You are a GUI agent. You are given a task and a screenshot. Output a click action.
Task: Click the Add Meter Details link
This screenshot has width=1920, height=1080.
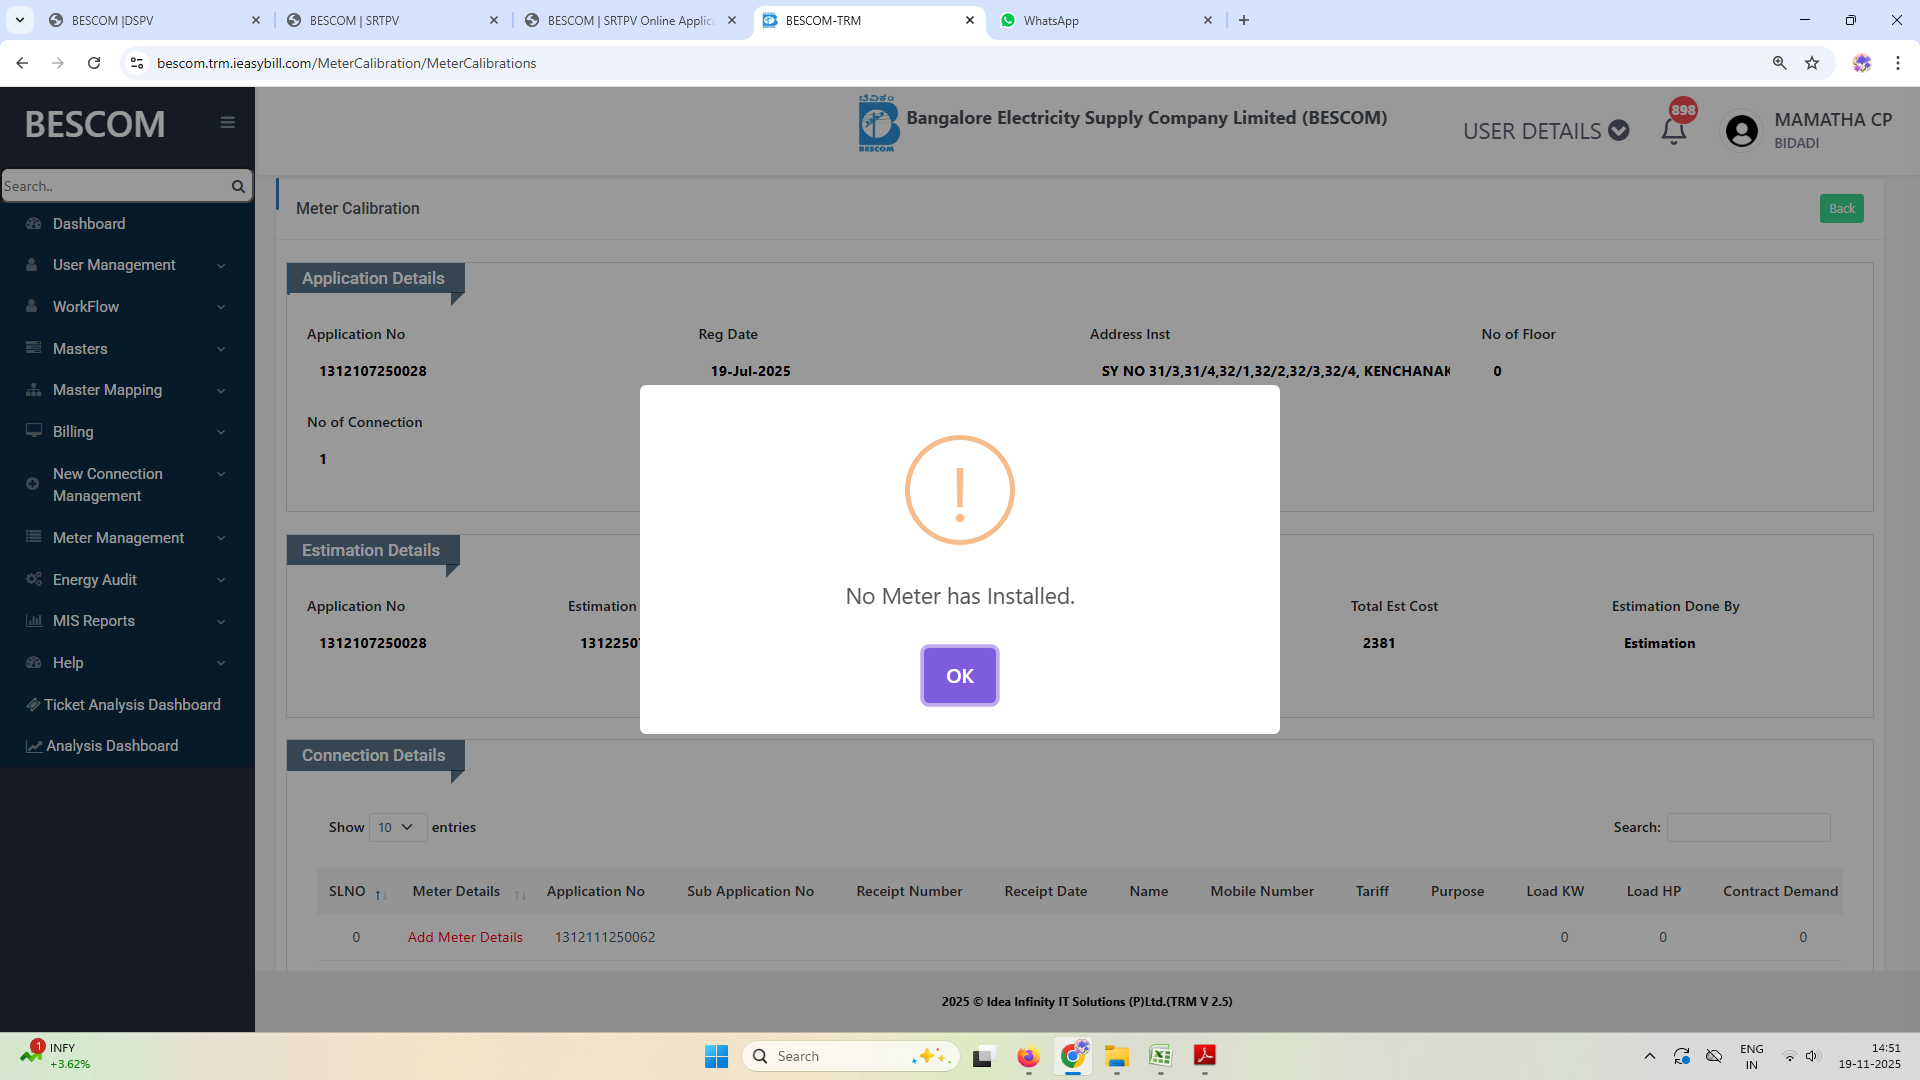coord(465,937)
